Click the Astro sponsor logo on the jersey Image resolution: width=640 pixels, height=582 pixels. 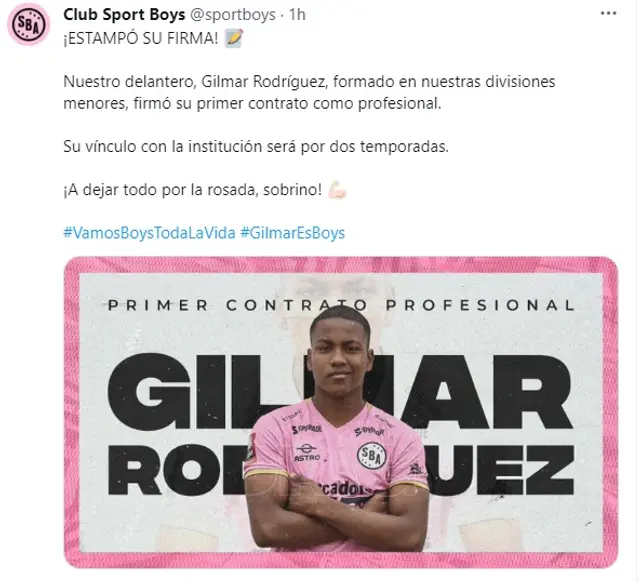point(307,453)
